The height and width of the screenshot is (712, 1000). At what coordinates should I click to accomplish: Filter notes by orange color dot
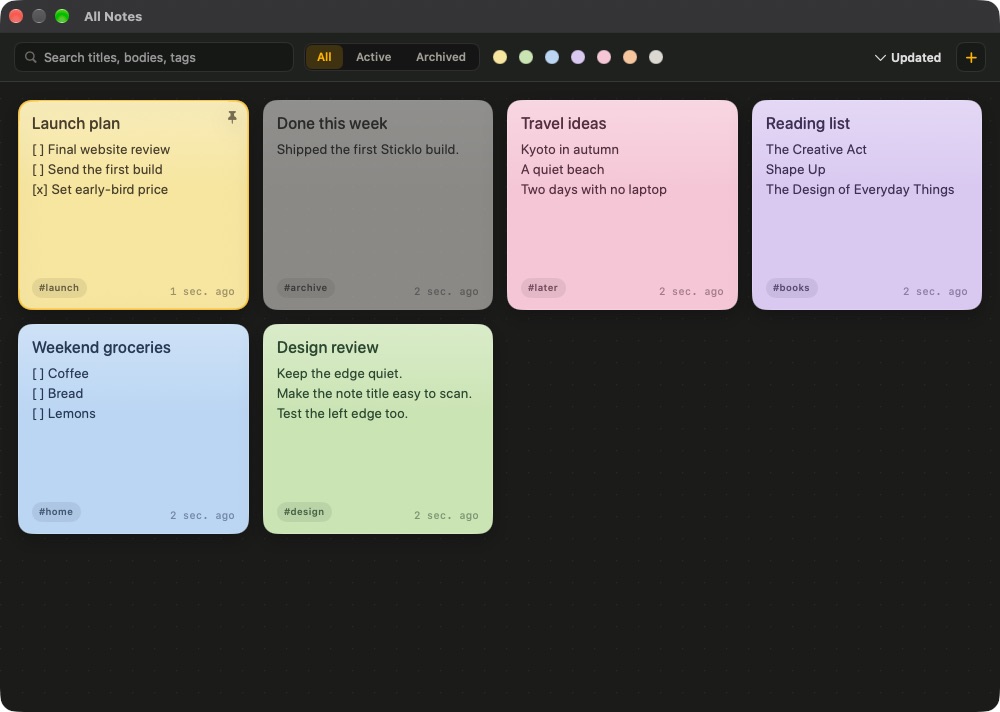click(x=629, y=57)
